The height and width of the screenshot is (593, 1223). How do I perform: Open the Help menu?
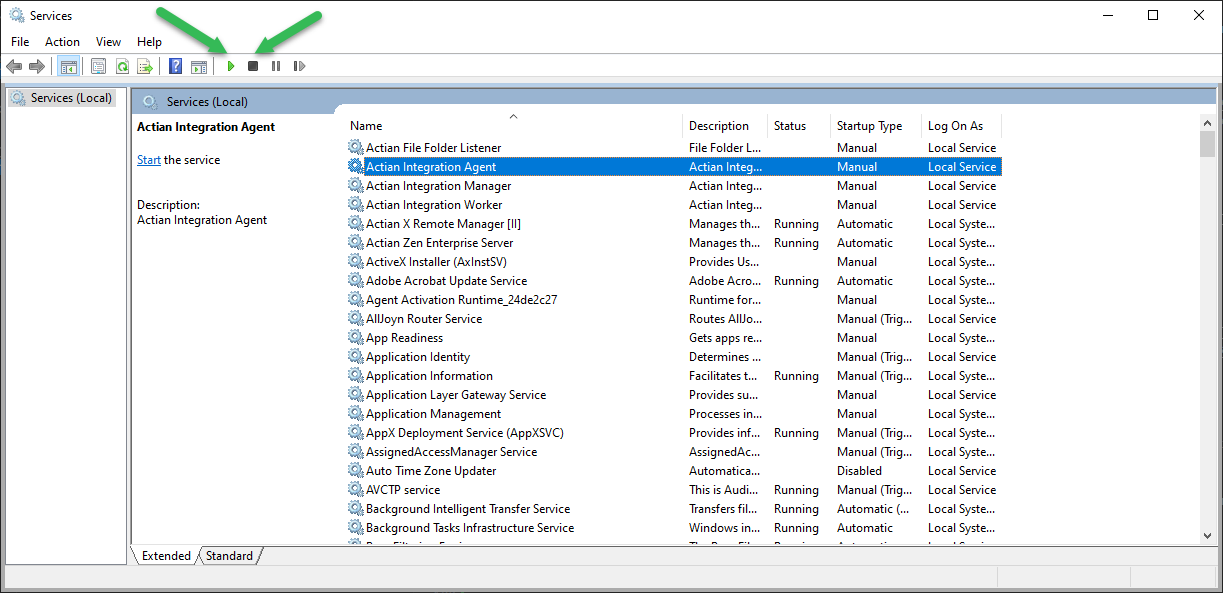point(149,42)
